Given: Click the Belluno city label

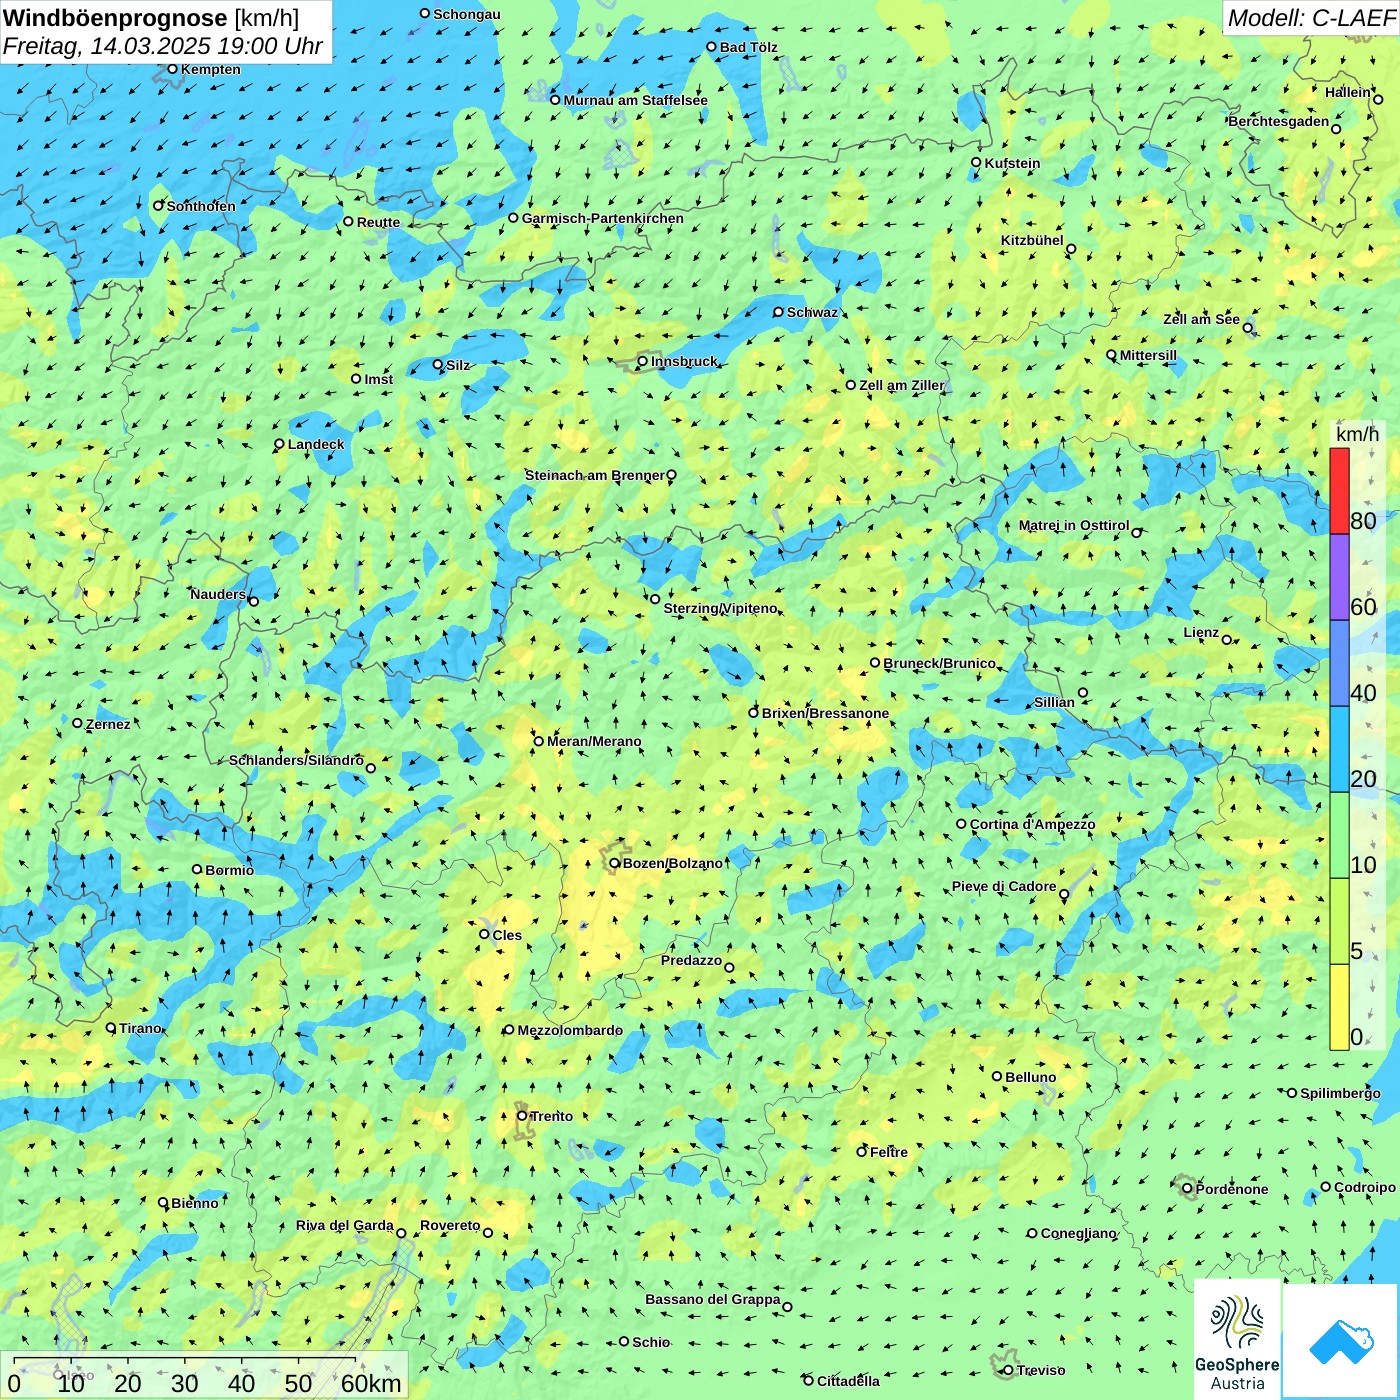Looking at the screenshot, I should (x=1030, y=1077).
